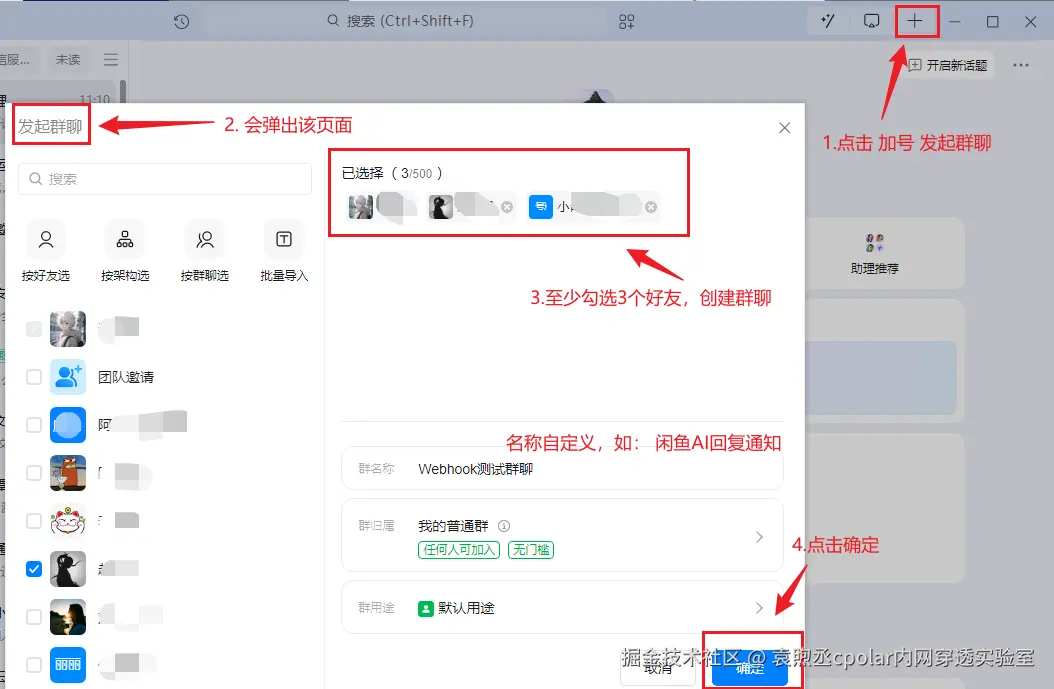The width and height of the screenshot is (1054, 689).
Task: Click the sunset silhouette avatar
Action: coord(68,617)
